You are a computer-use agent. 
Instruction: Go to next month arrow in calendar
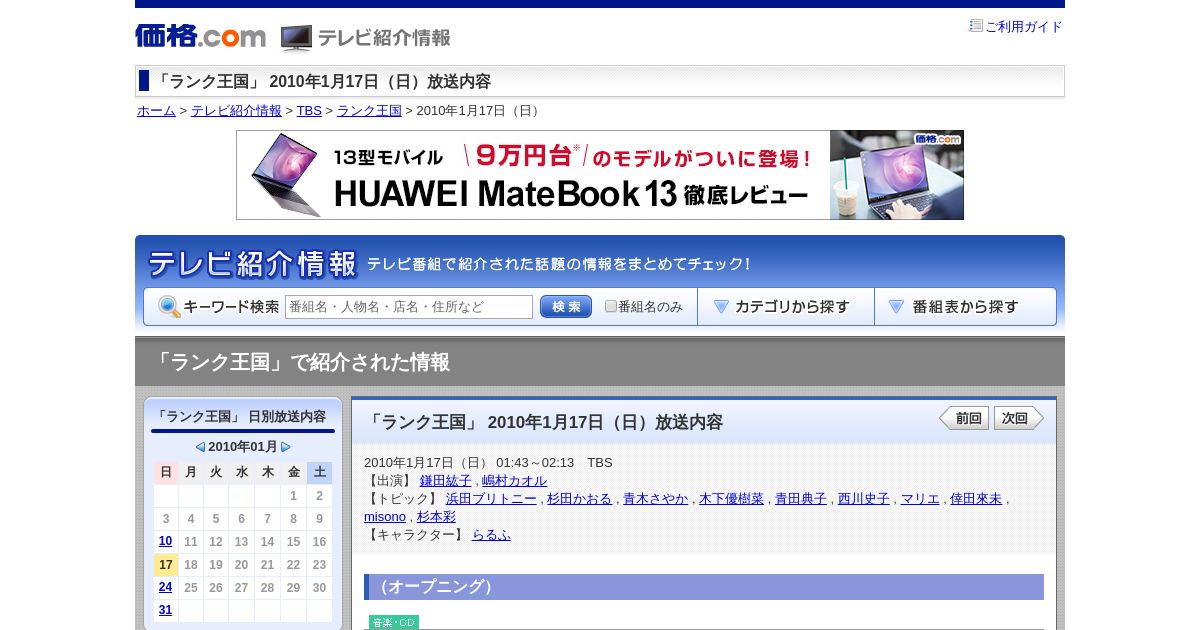click(x=286, y=447)
